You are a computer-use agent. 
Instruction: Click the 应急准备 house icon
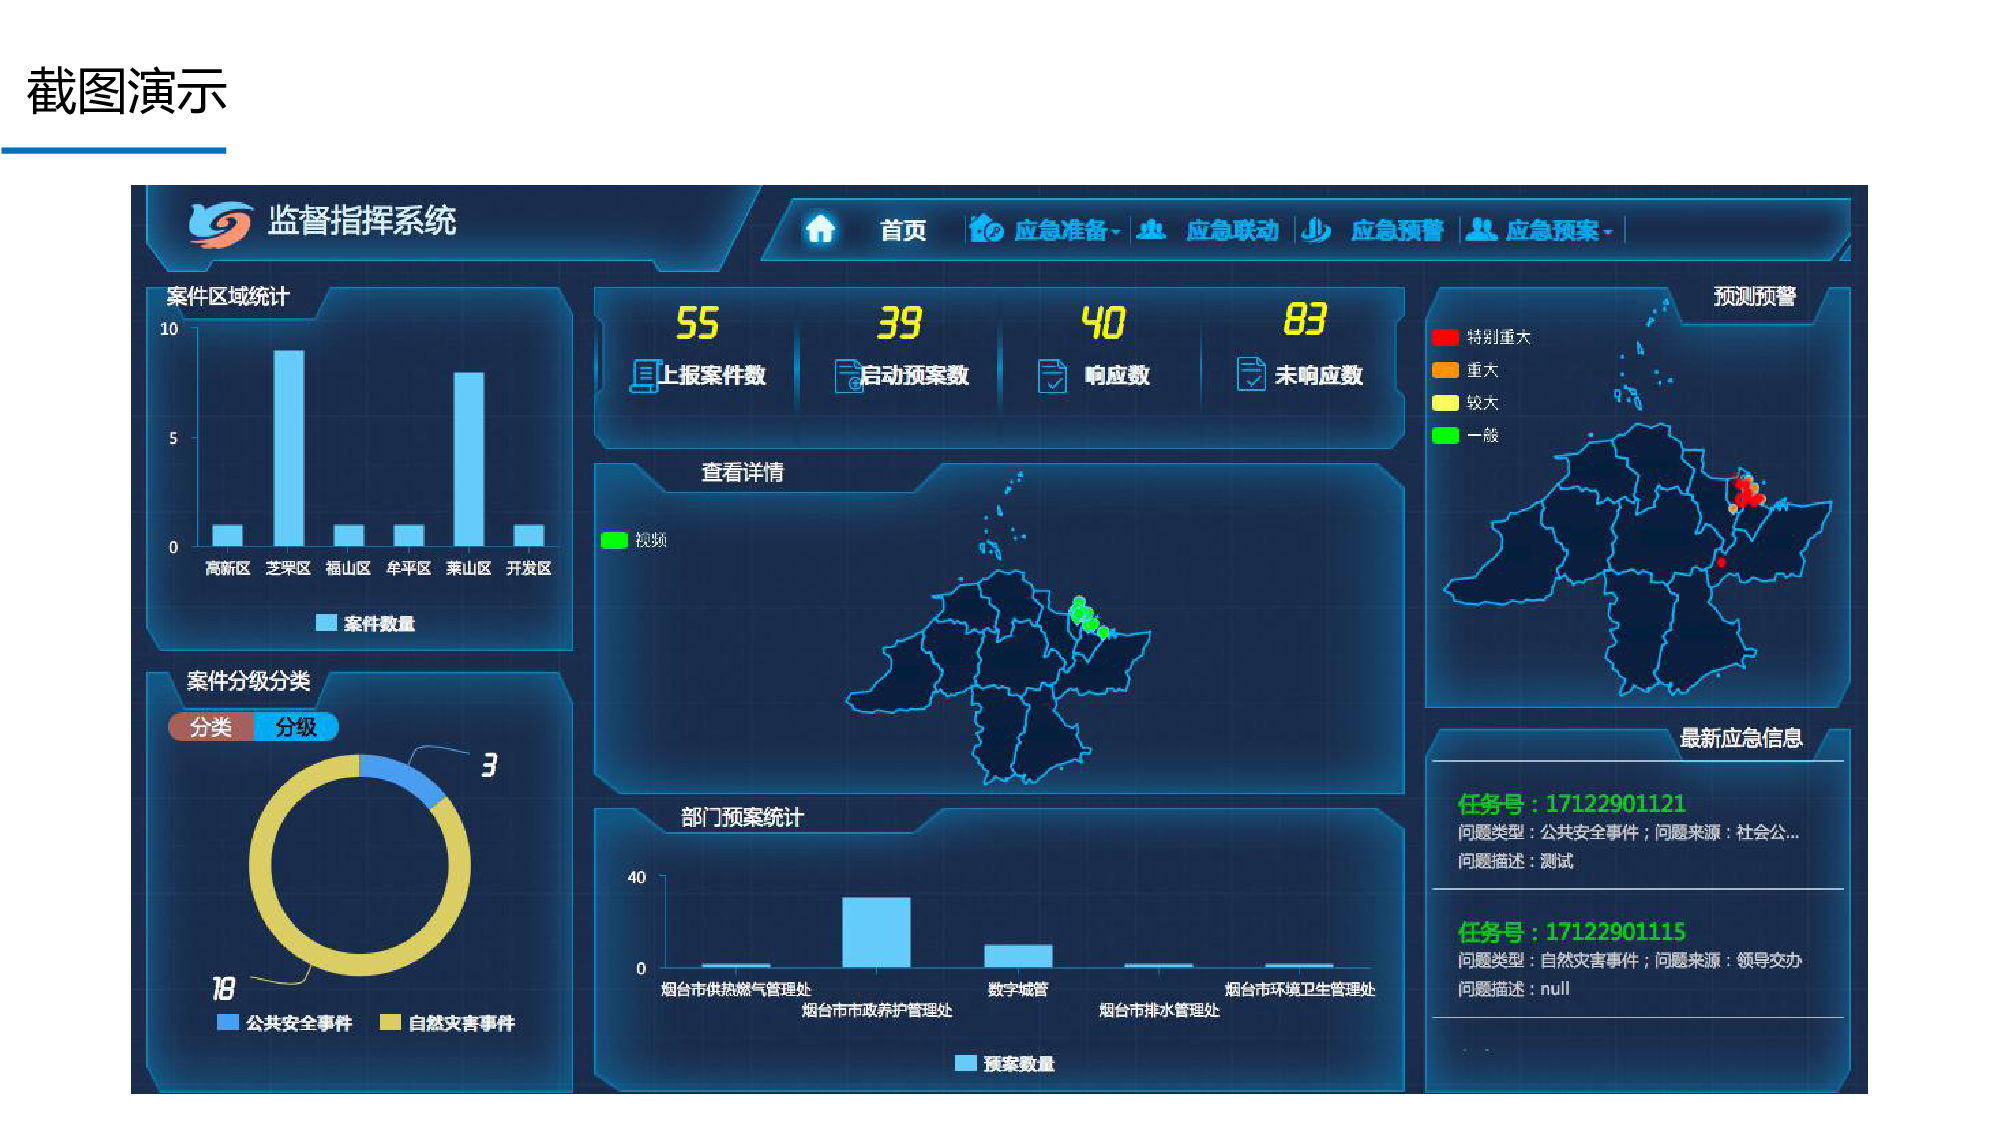(986, 229)
